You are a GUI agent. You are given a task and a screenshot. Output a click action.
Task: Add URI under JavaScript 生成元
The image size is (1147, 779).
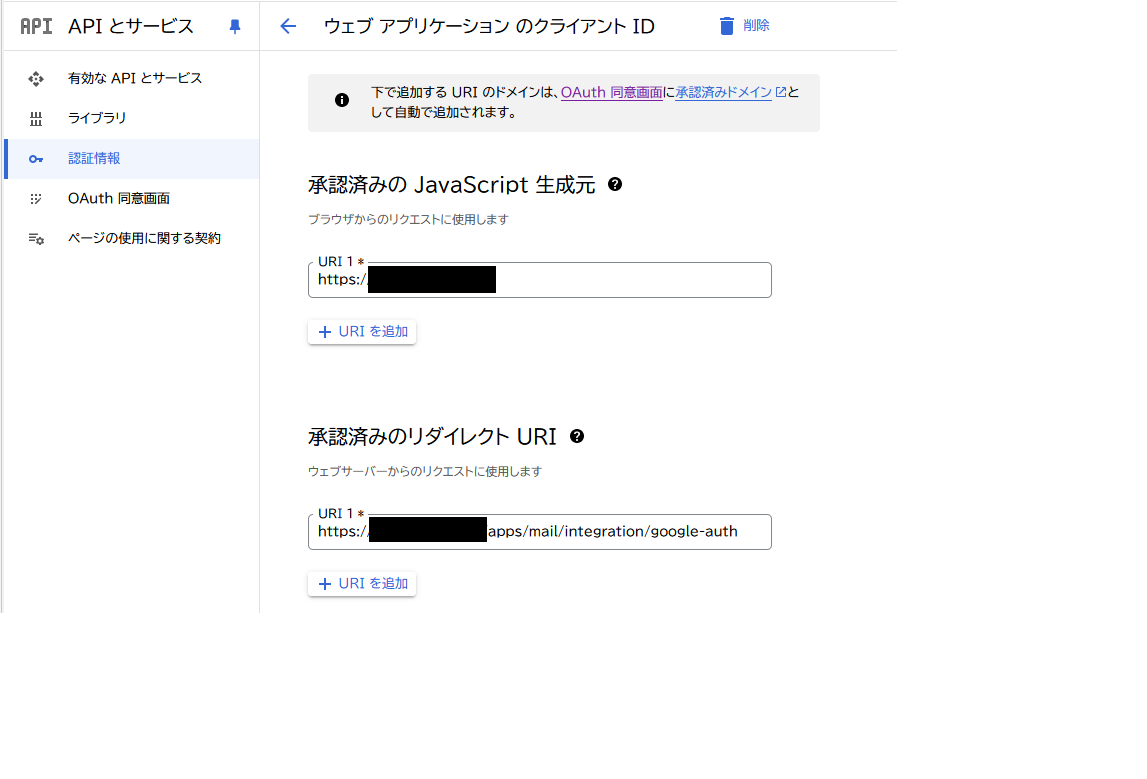pyautogui.click(x=362, y=331)
